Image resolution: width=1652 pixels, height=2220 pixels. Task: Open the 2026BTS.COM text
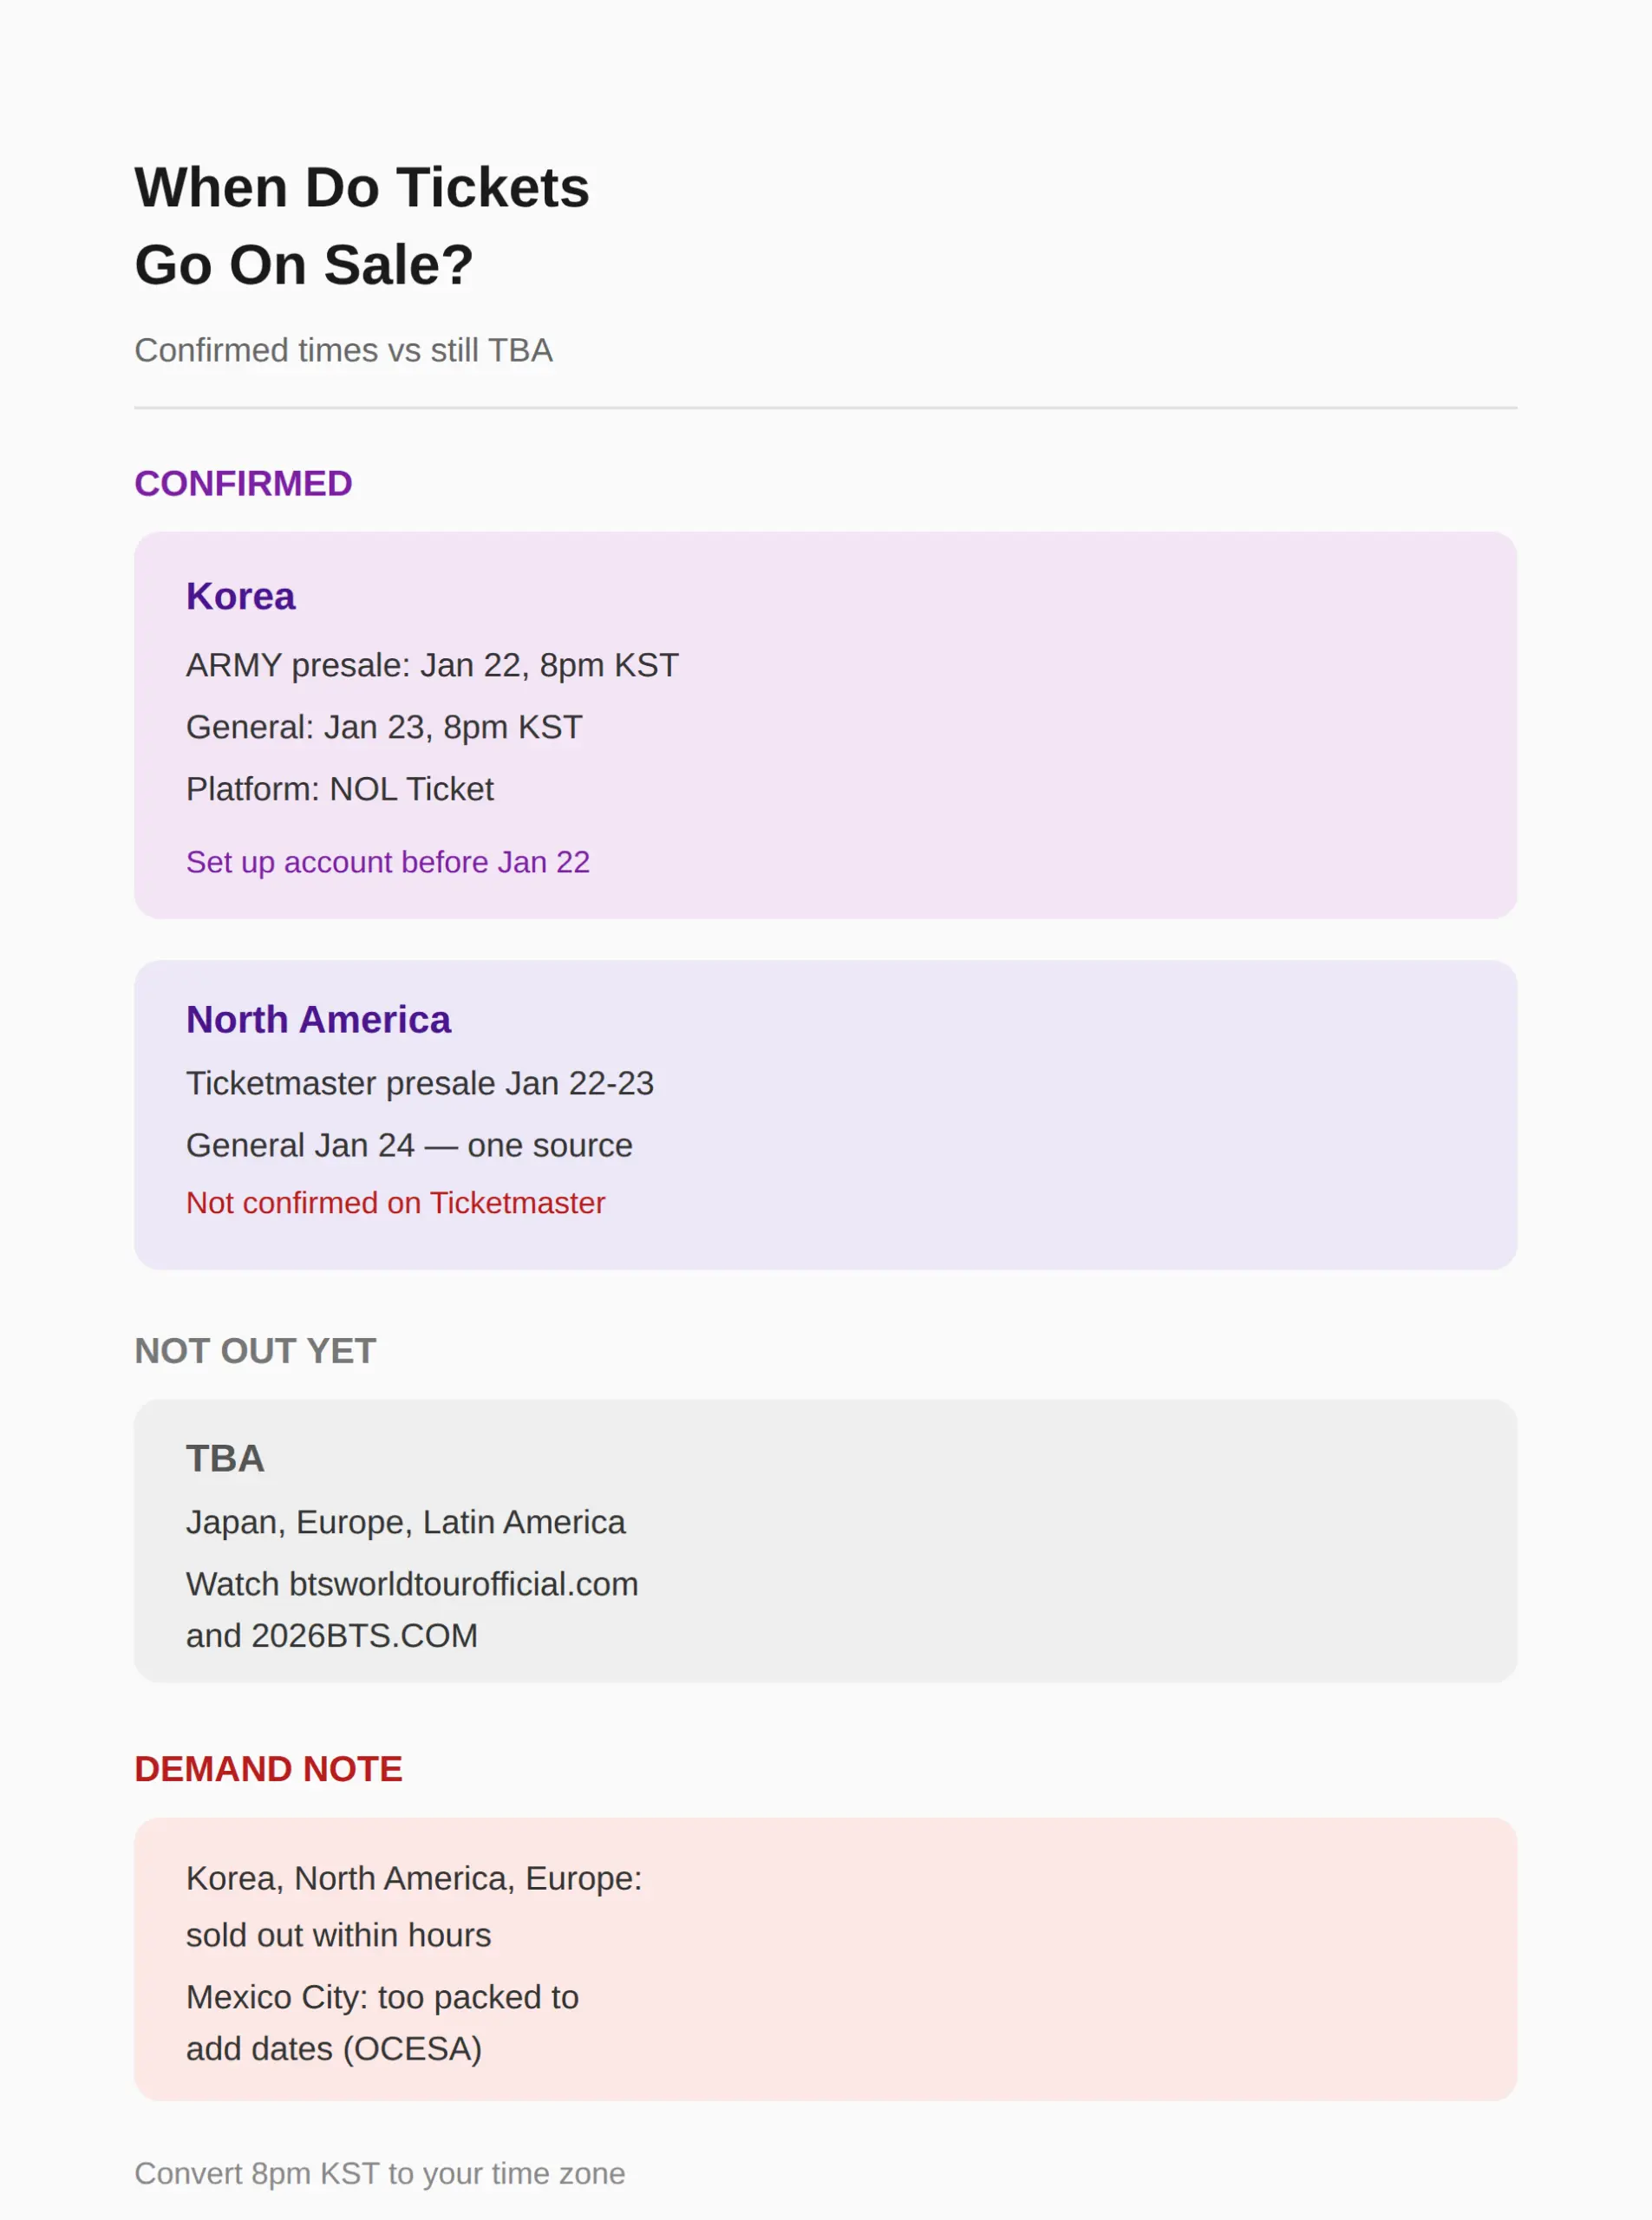point(364,1636)
